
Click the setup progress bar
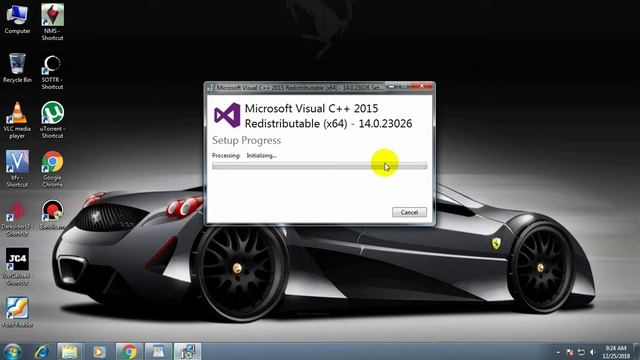(x=320, y=166)
